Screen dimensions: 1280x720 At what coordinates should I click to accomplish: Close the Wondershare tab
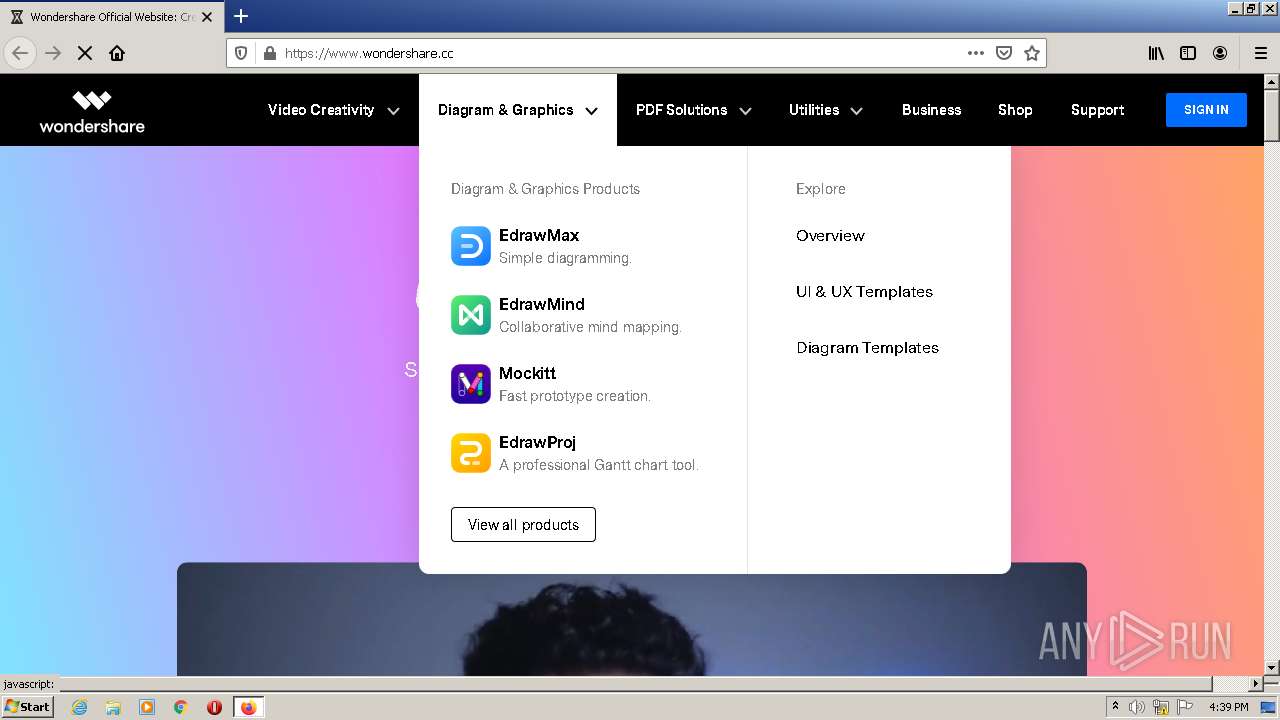click(x=207, y=17)
